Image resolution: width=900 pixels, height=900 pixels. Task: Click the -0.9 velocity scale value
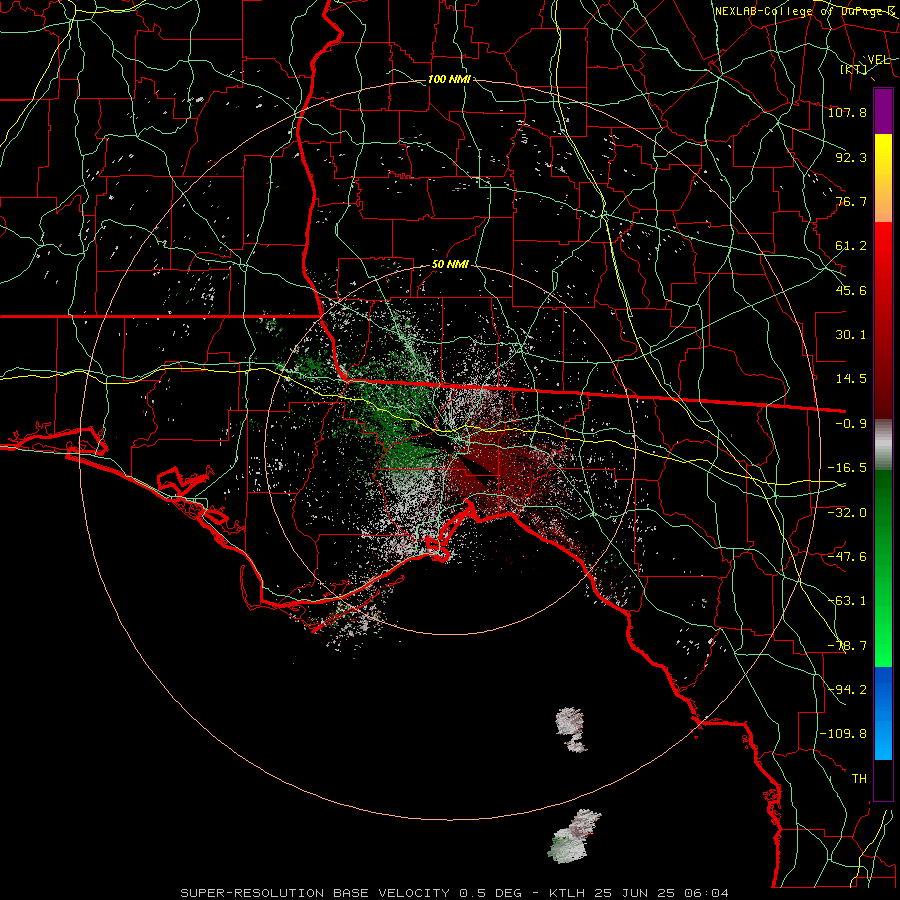point(851,424)
